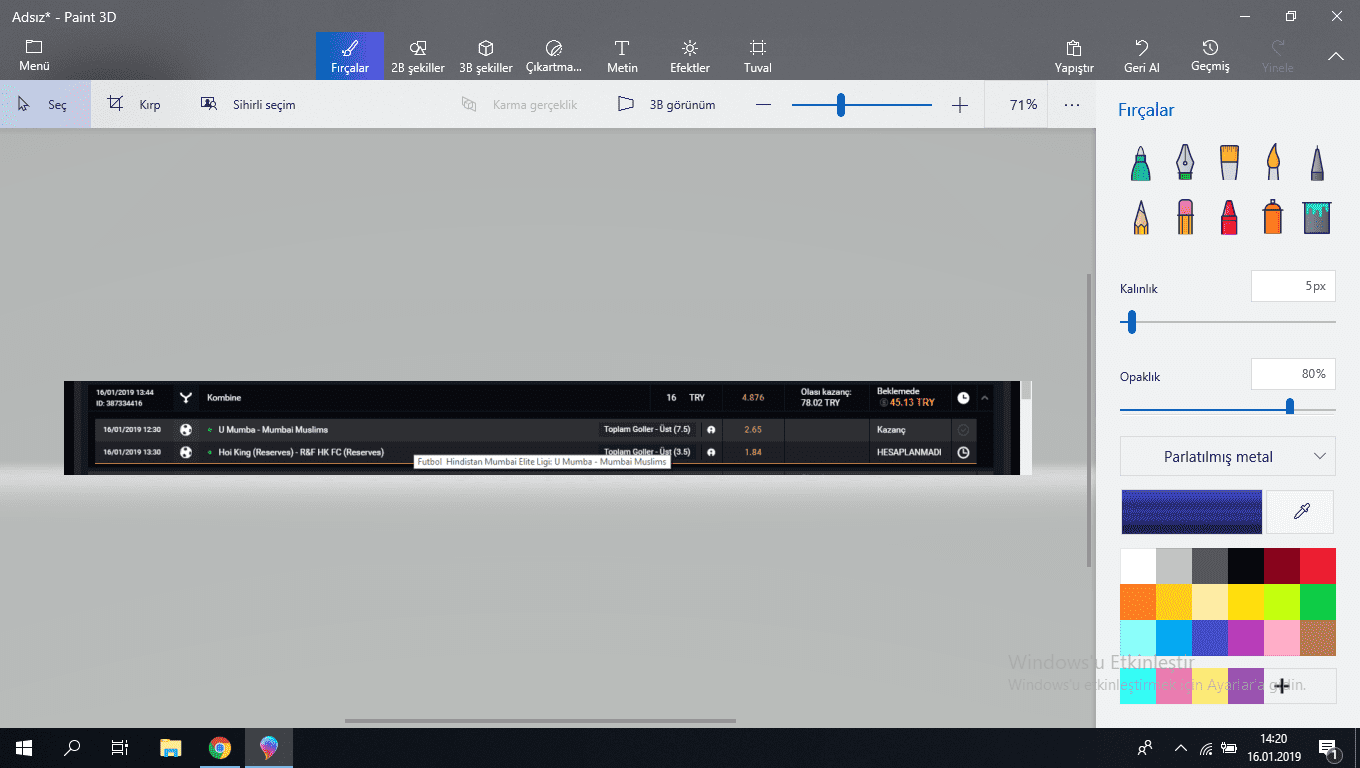This screenshot has width=1360, height=768.
Task: Collapse the ribbon with the chevron
Action: 1336,57
